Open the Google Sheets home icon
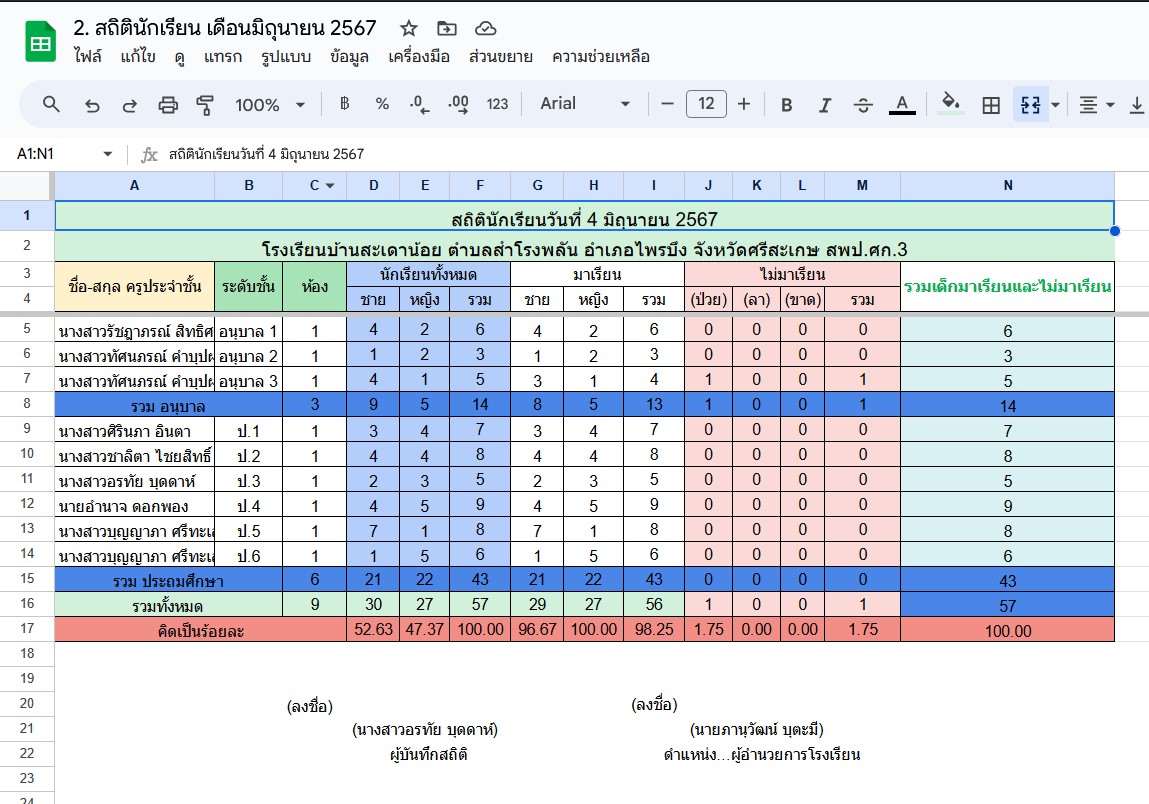Image resolution: width=1149 pixels, height=804 pixels. pos(40,41)
